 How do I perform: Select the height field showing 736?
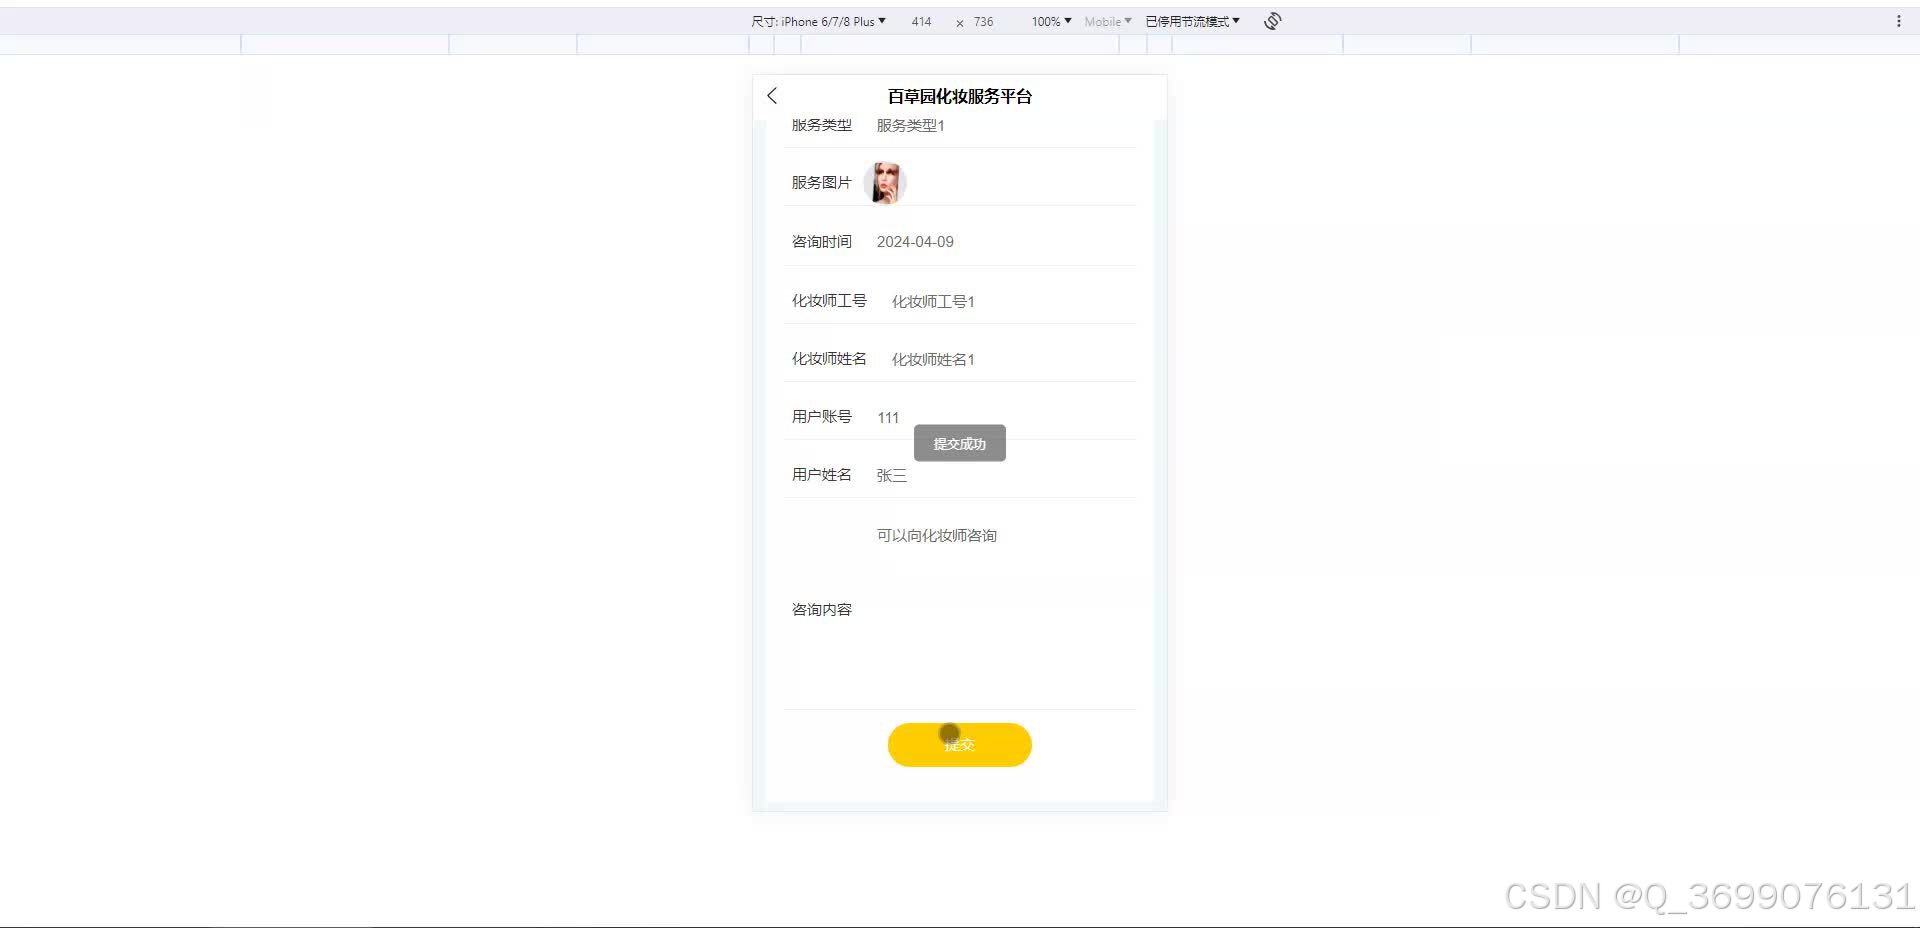pos(982,21)
